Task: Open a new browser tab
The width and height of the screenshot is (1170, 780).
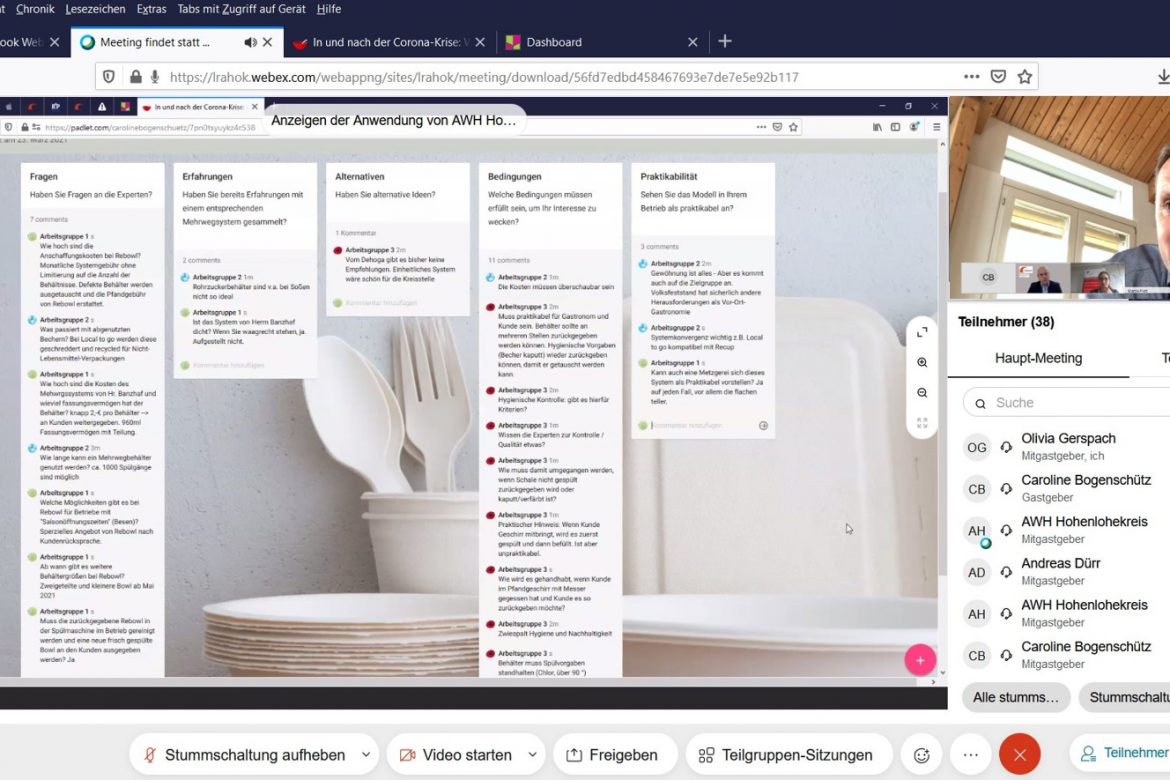Action: click(725, 42)
